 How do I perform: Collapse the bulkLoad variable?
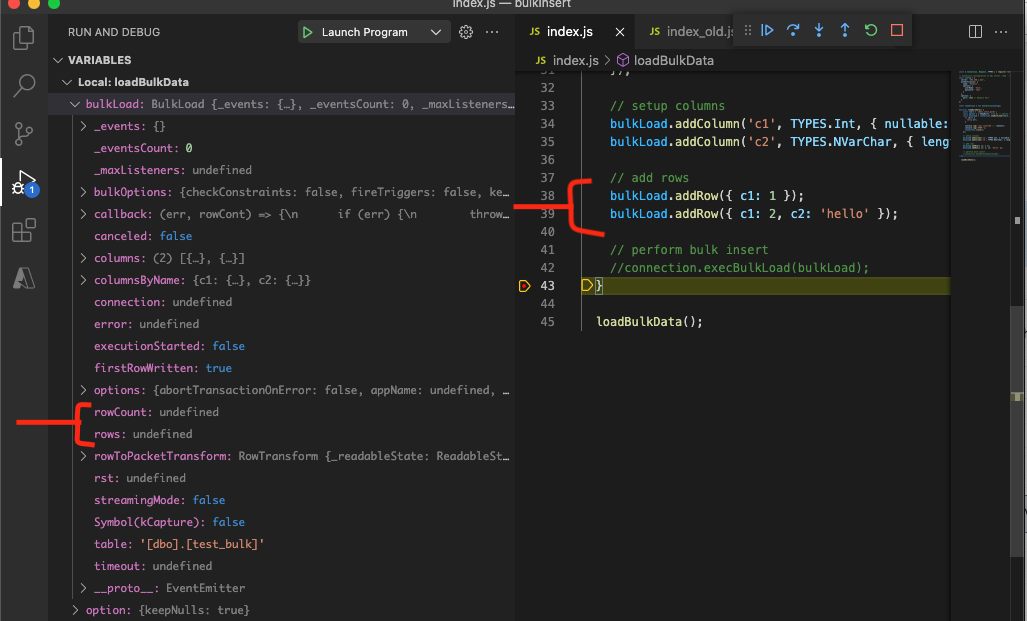tap(74, 104)
